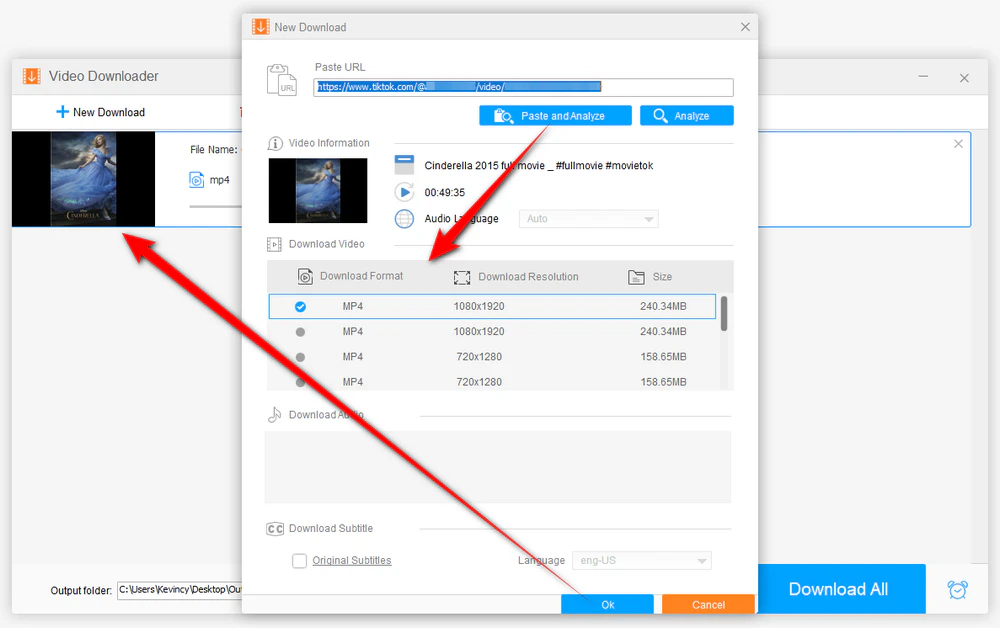Click the Paste and Analyze button
This screenshot has width=1000, height=628.
(555, 115)
